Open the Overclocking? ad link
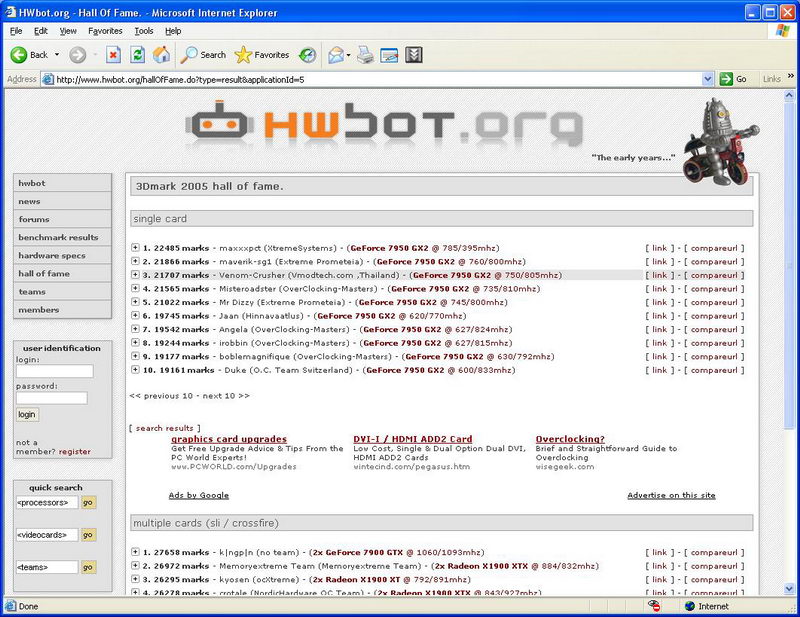800x617 pixels. click(x=570, y=439)
